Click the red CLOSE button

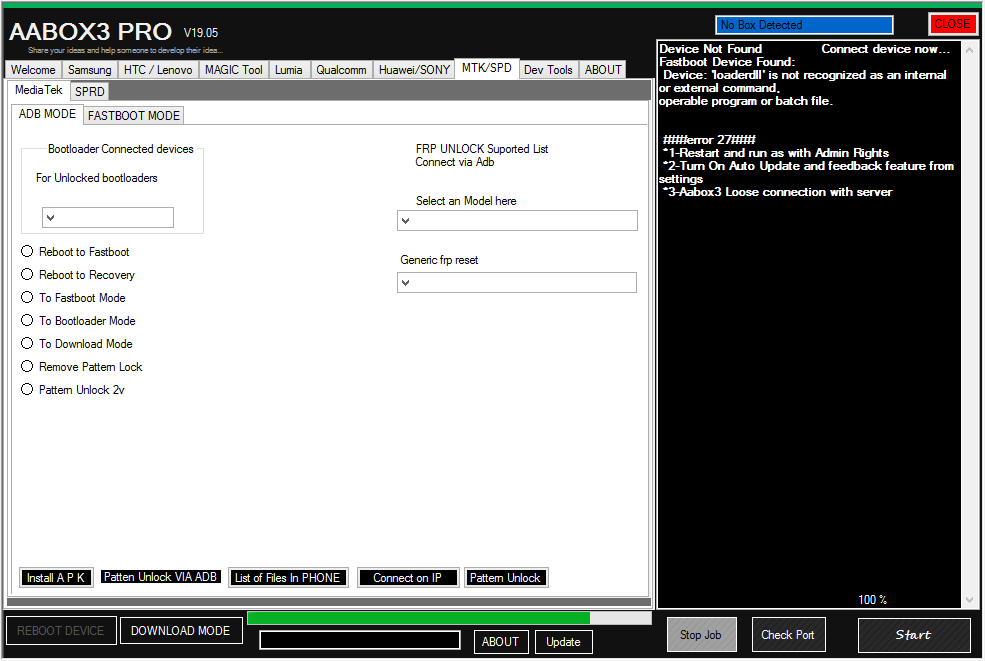pos(952,24)
